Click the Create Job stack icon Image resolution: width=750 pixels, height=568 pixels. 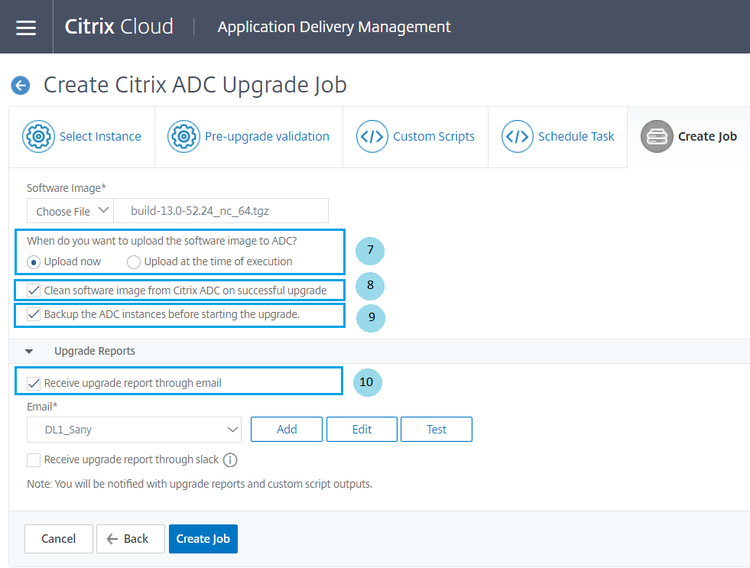click(x=657, y=136)
